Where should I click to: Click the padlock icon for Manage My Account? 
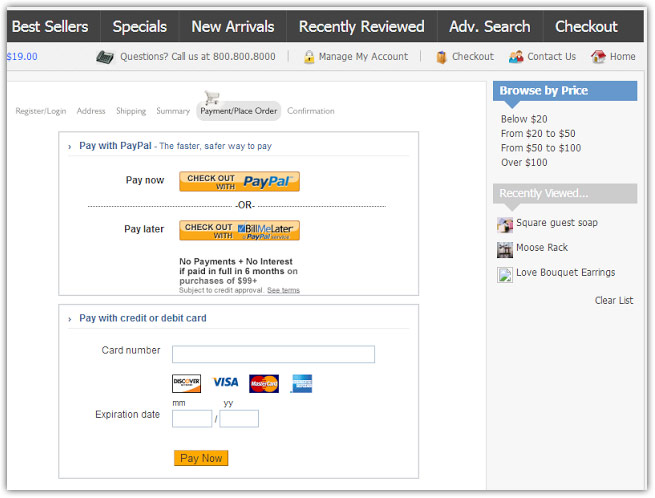click(309, 57)
